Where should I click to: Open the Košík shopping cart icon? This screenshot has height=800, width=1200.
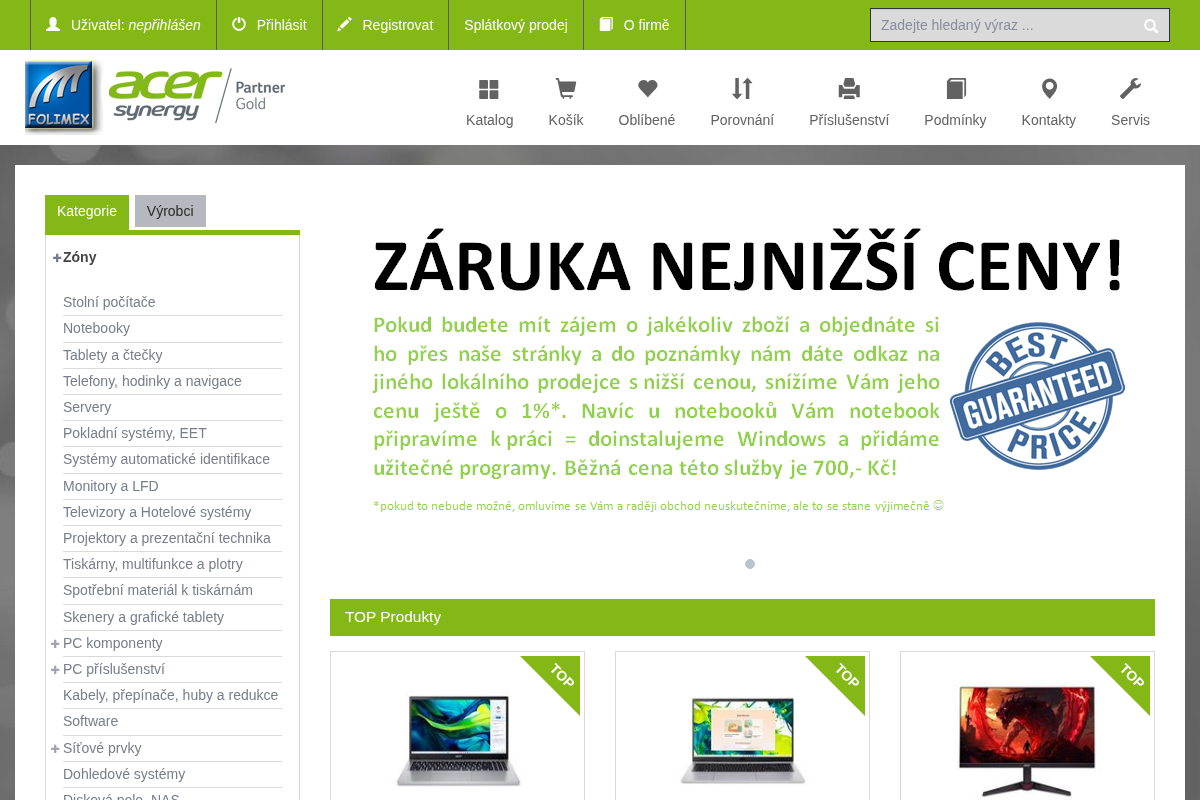click(566, 89)
